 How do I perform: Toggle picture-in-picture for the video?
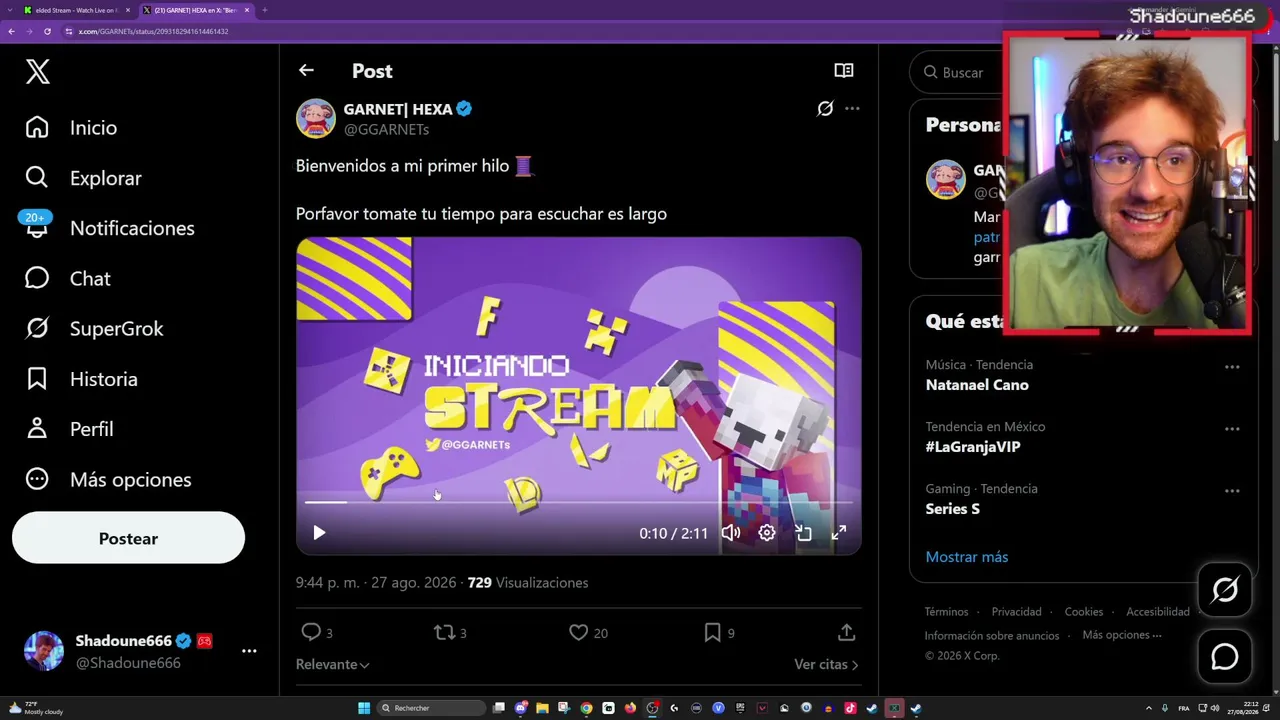pos(803,533)
